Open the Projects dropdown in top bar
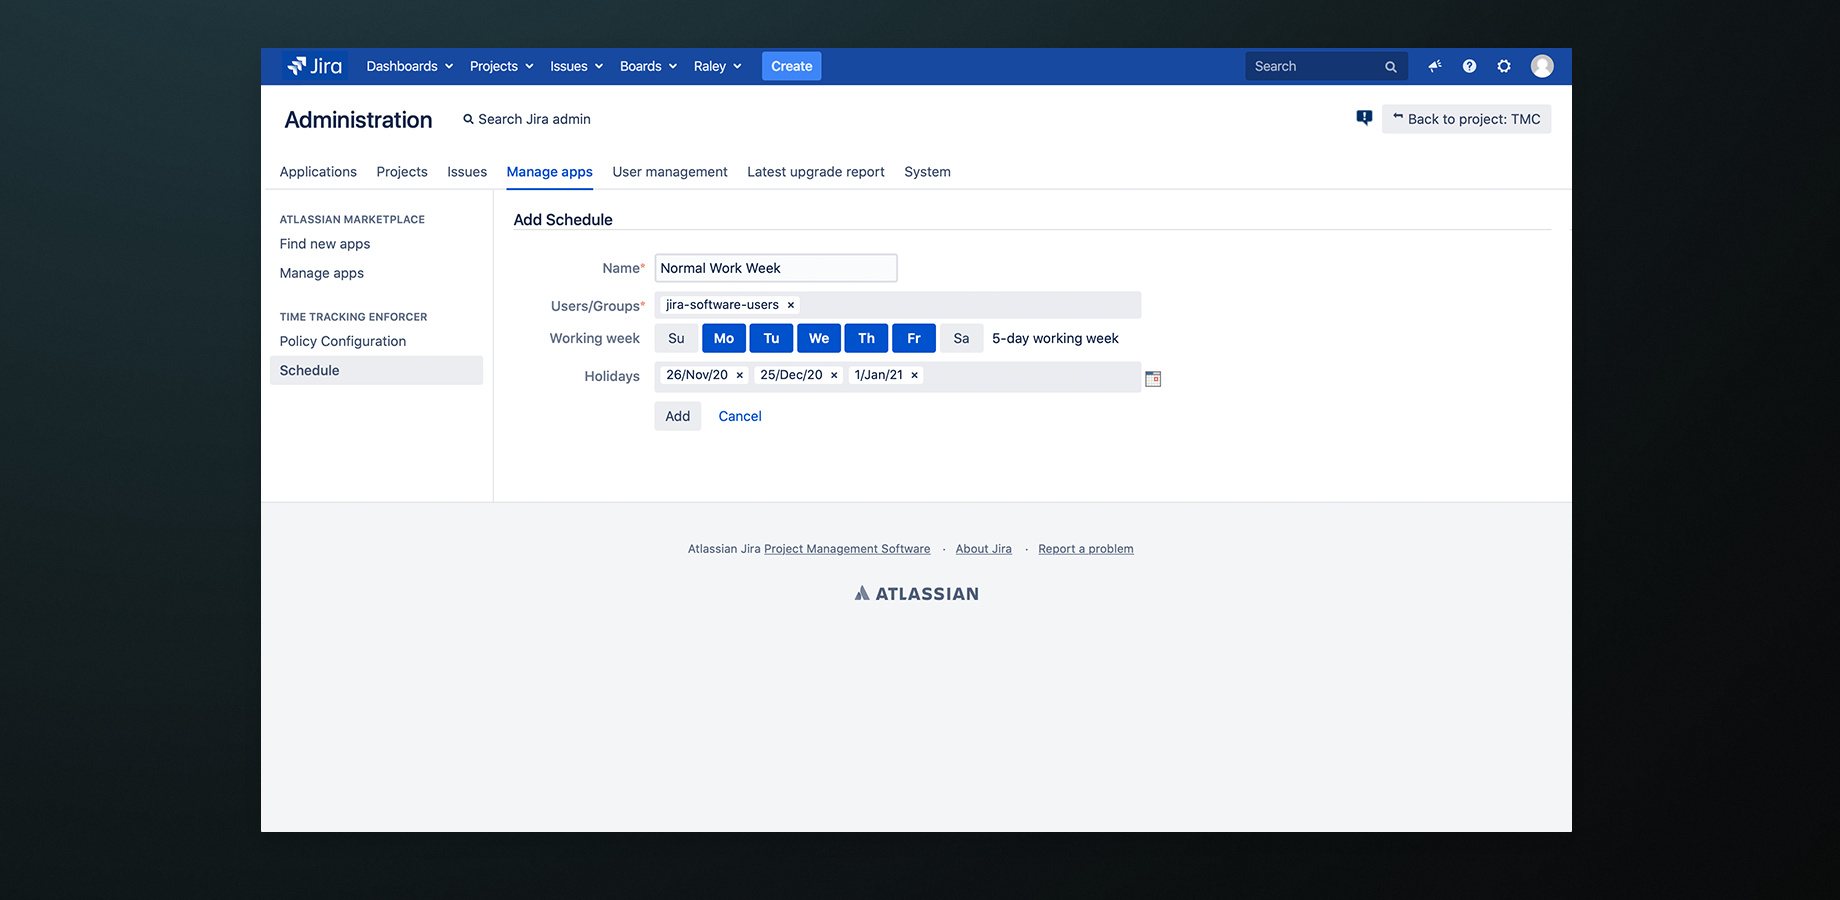 click(502, 66)
